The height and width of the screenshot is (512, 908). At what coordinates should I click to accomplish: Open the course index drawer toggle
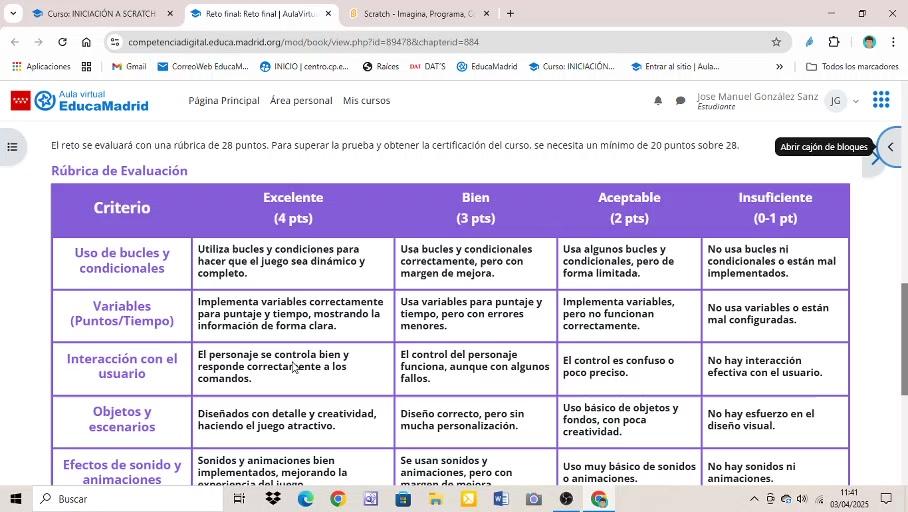click(12, 147)
